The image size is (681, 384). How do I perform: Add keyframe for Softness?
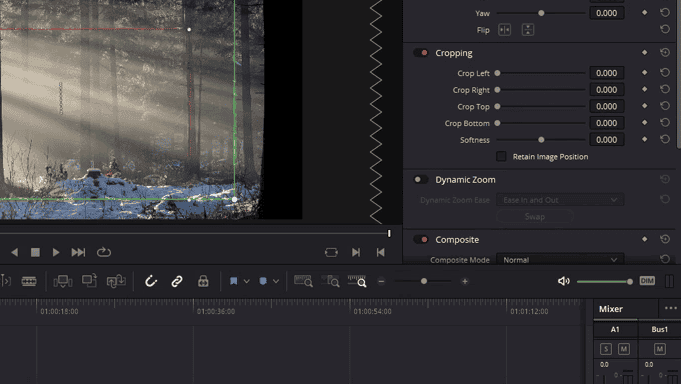(x=645, y=139)
